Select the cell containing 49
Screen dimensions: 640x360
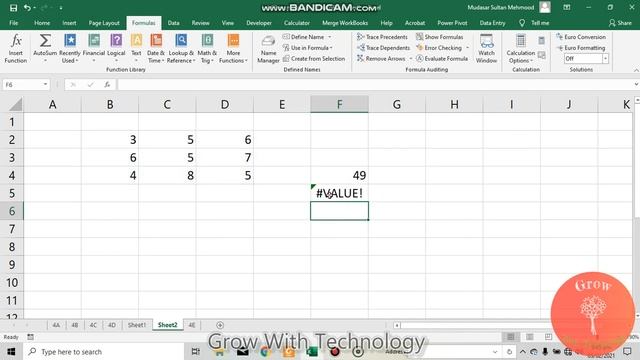click(x=339, y=176)
